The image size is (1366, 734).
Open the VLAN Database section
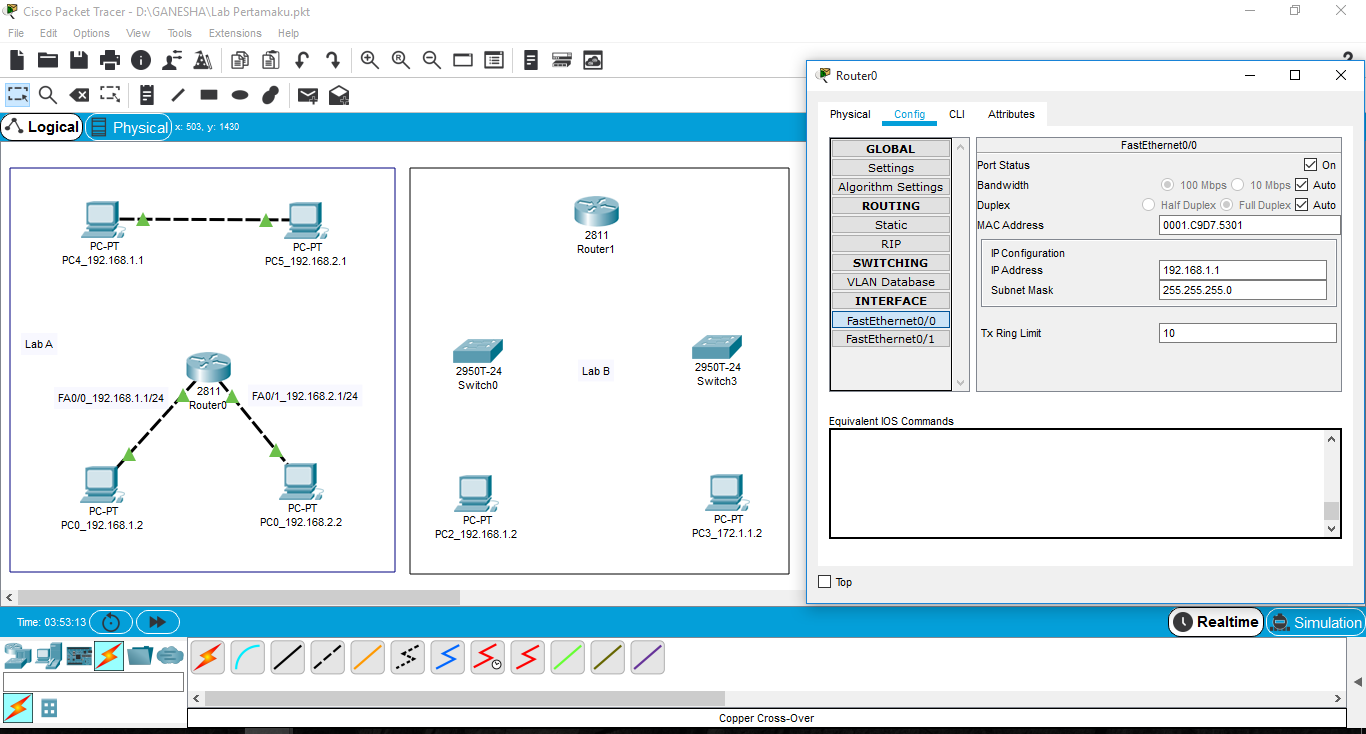891,282
